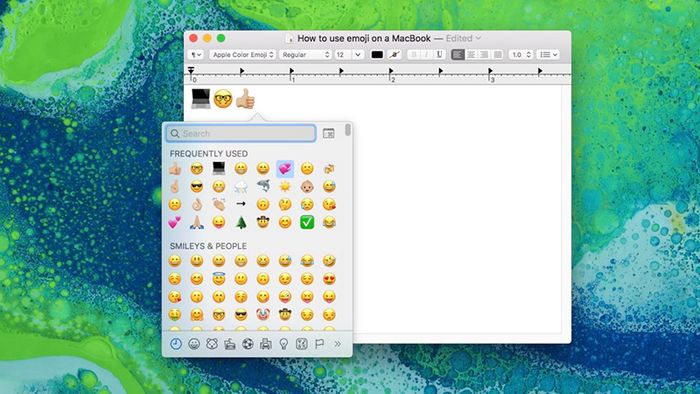
Task: Toggle italic formatting
Action: [x=426, y=54]
